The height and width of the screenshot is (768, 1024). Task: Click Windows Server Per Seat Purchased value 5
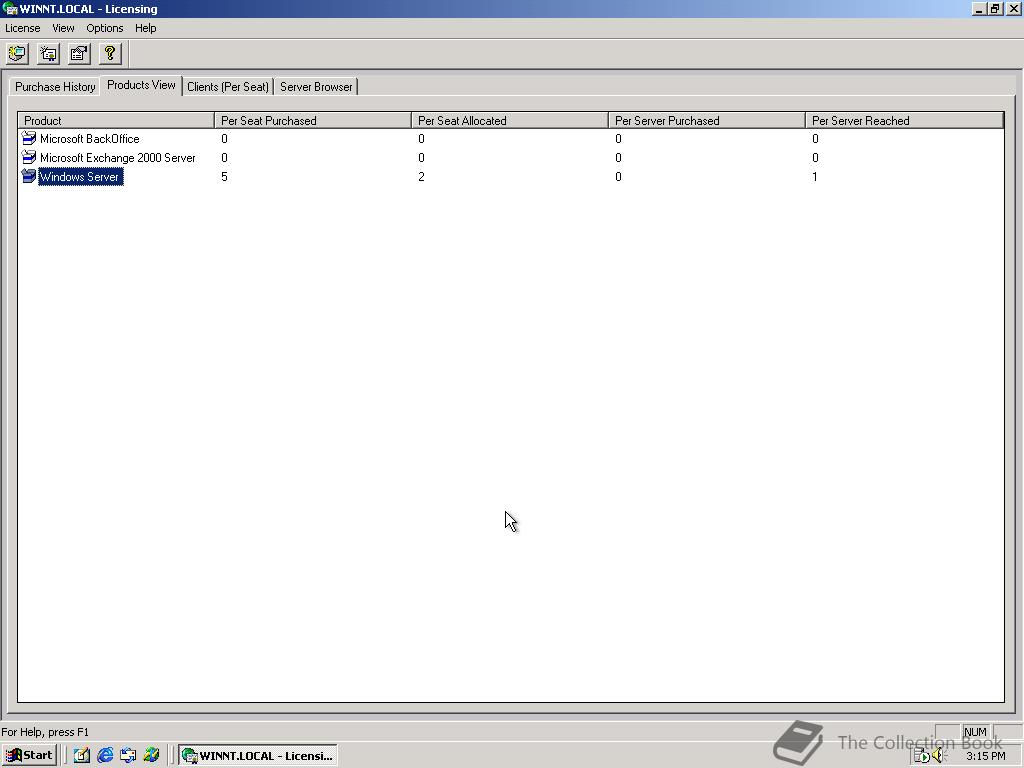pos(224,177)
